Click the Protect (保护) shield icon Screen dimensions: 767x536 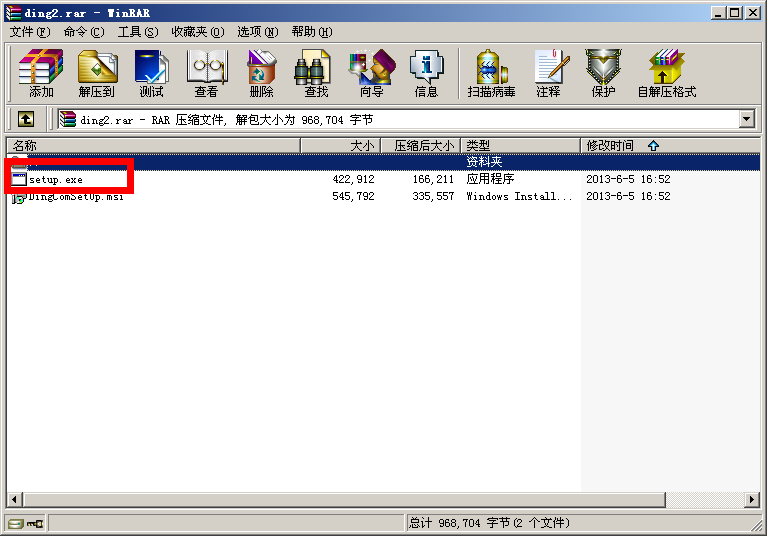[604, 73]
